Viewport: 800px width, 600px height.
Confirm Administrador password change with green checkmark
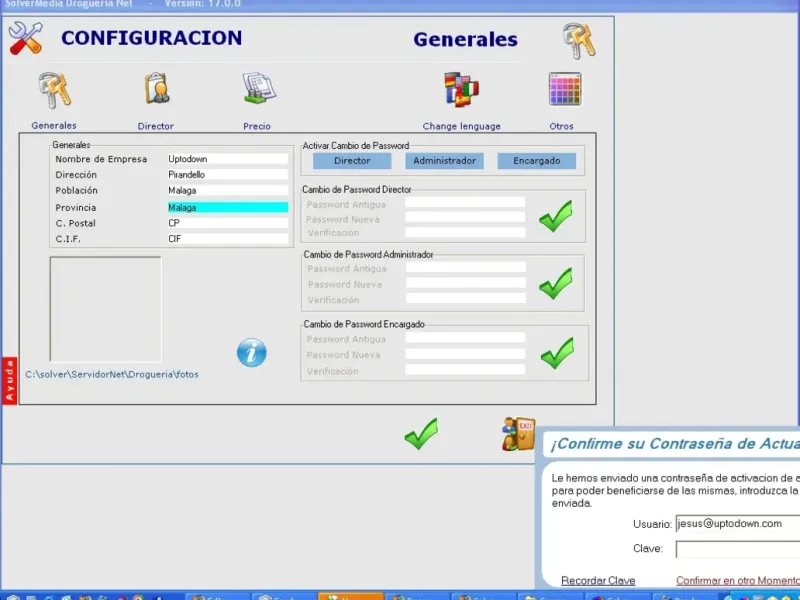556,283
